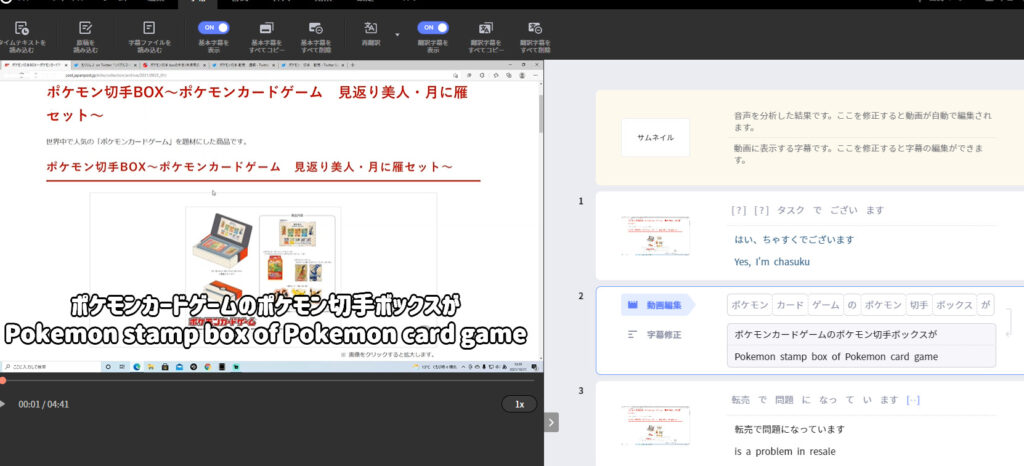Click the is a problem in resale translation
Image resolution: width=1024 pixels, height=466 pixels.
pyautogui.click(x=784, y=452)
